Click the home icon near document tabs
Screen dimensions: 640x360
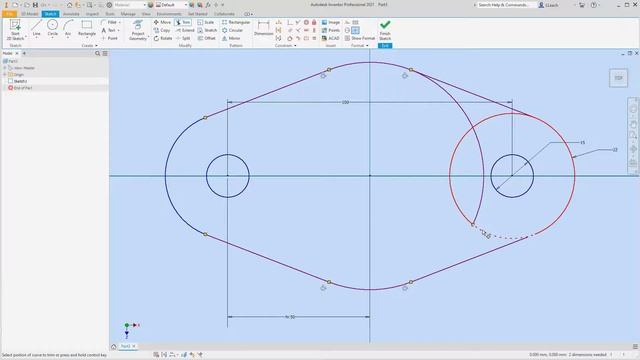click(113, 347)
